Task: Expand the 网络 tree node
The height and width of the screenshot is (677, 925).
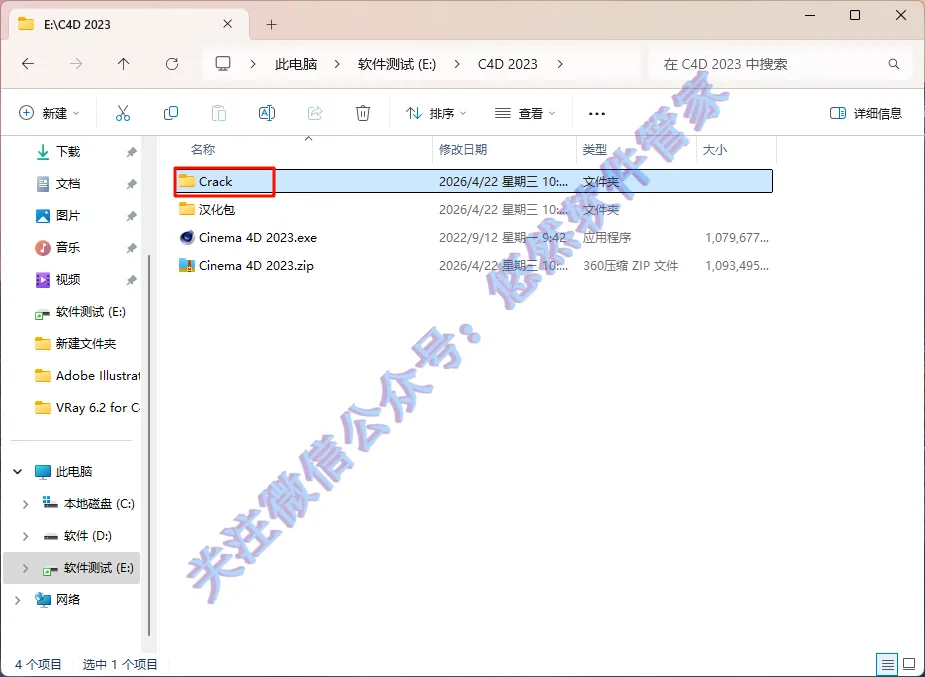Action: [x=18, y=599]
